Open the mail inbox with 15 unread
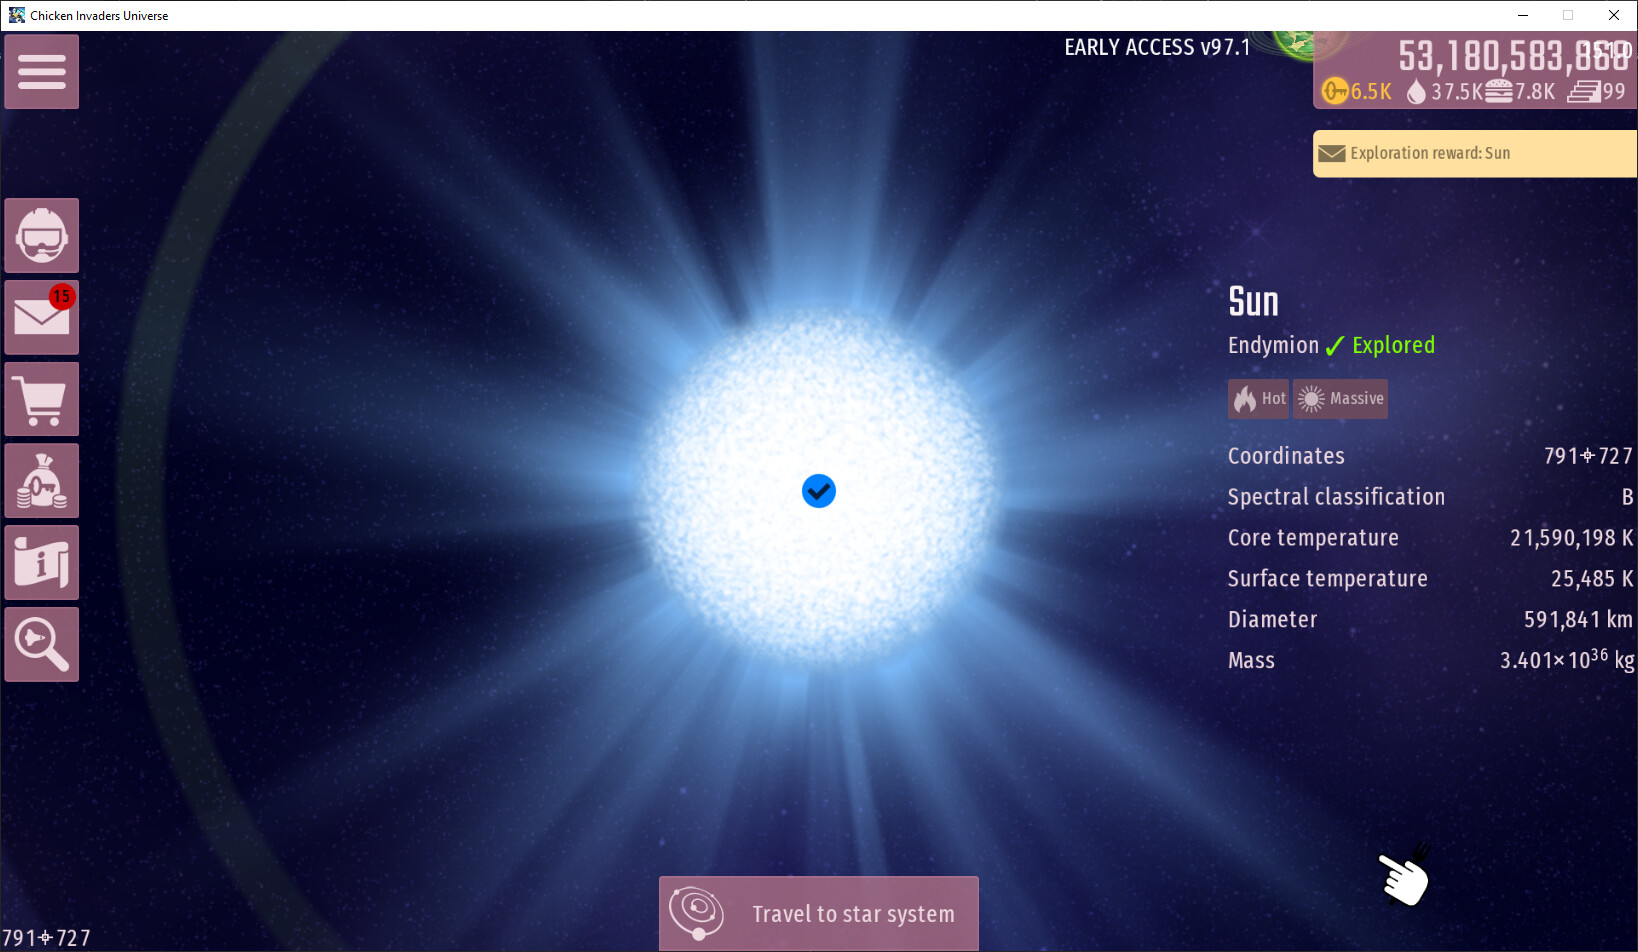1638x952 pixels. (41, 317)
